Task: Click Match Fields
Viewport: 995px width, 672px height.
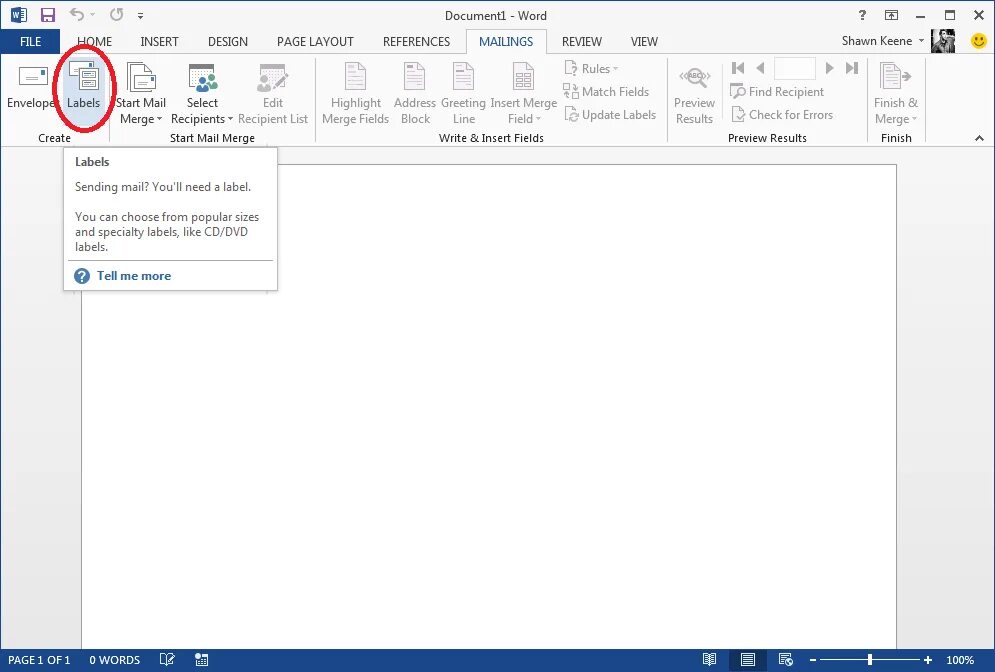Action: click(607, 91)
